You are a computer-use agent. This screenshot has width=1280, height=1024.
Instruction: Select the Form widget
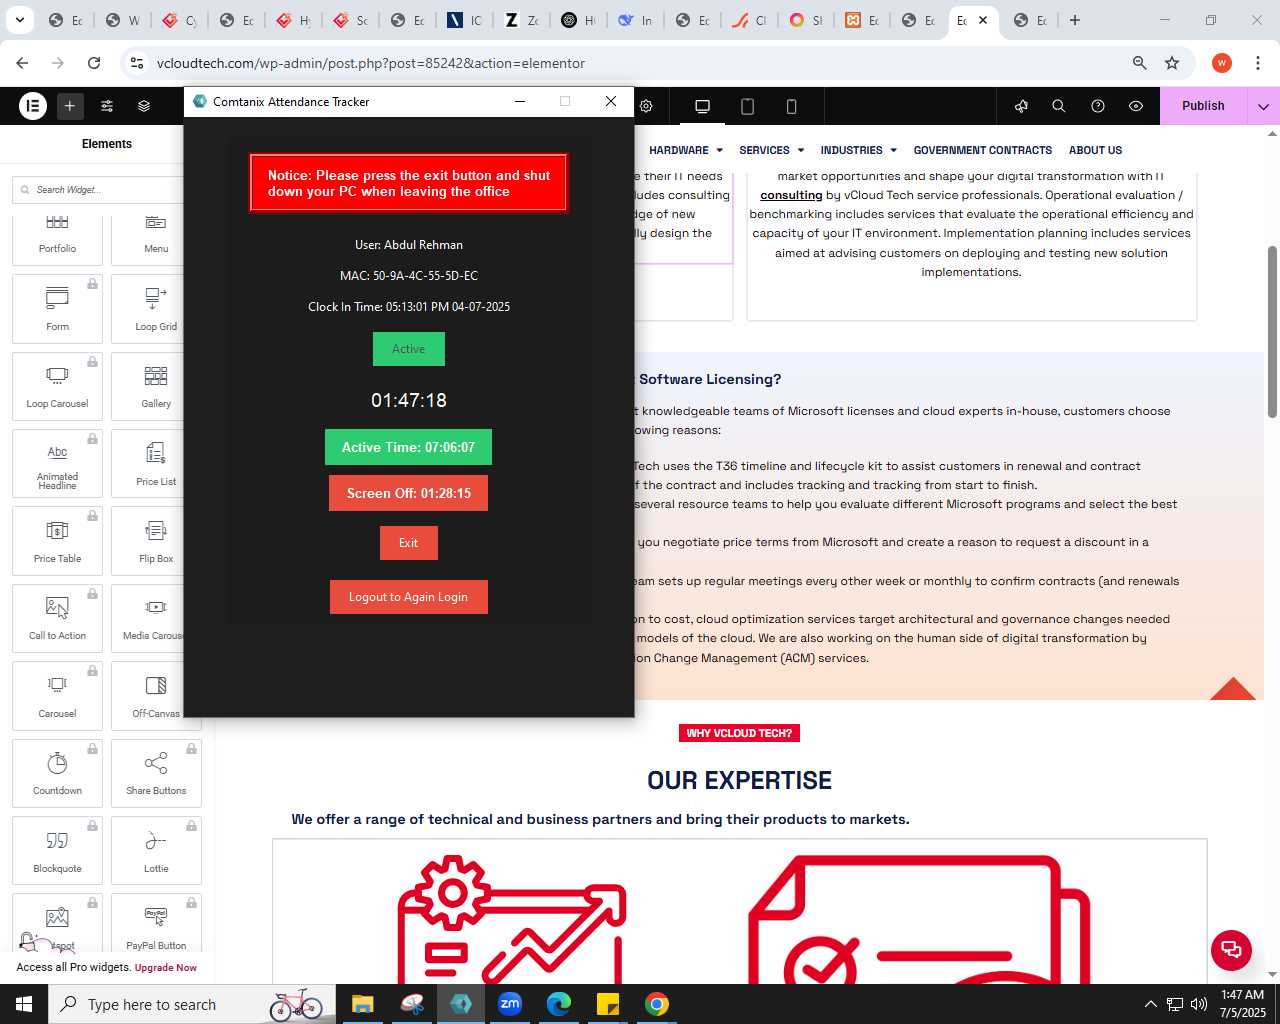(x=57, y=309)
